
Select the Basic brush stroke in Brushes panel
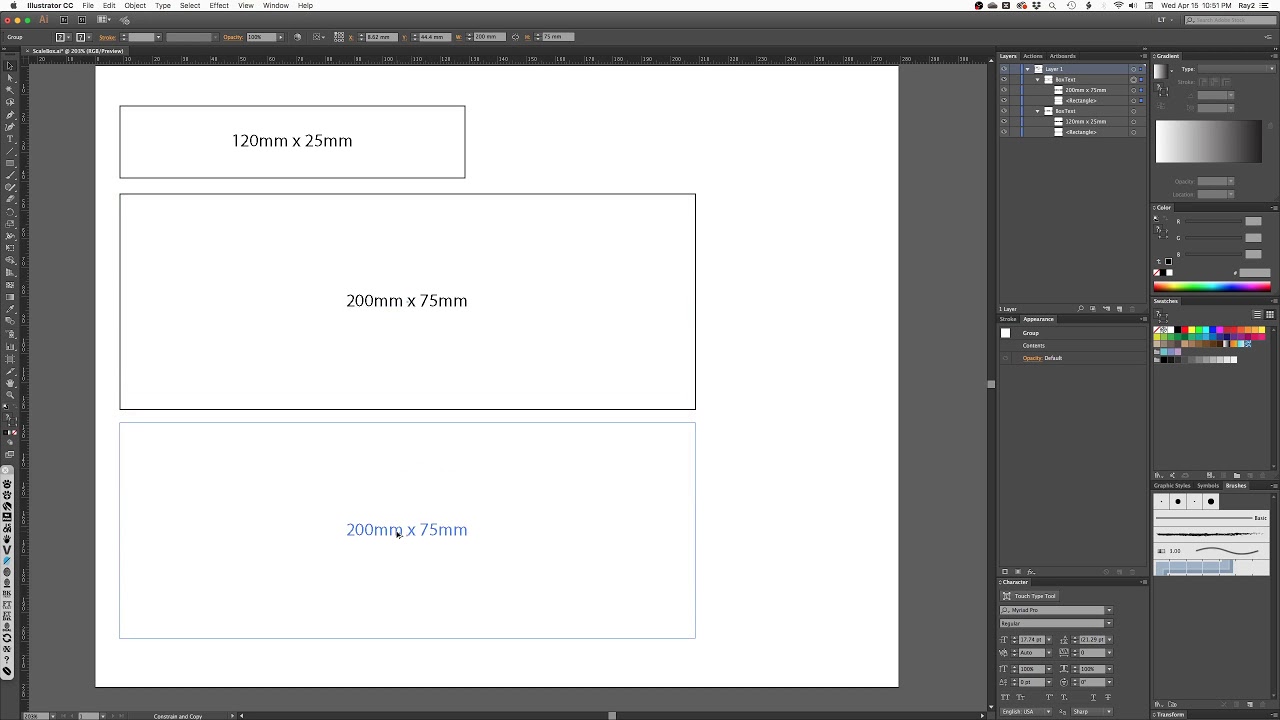(1211, 518)
